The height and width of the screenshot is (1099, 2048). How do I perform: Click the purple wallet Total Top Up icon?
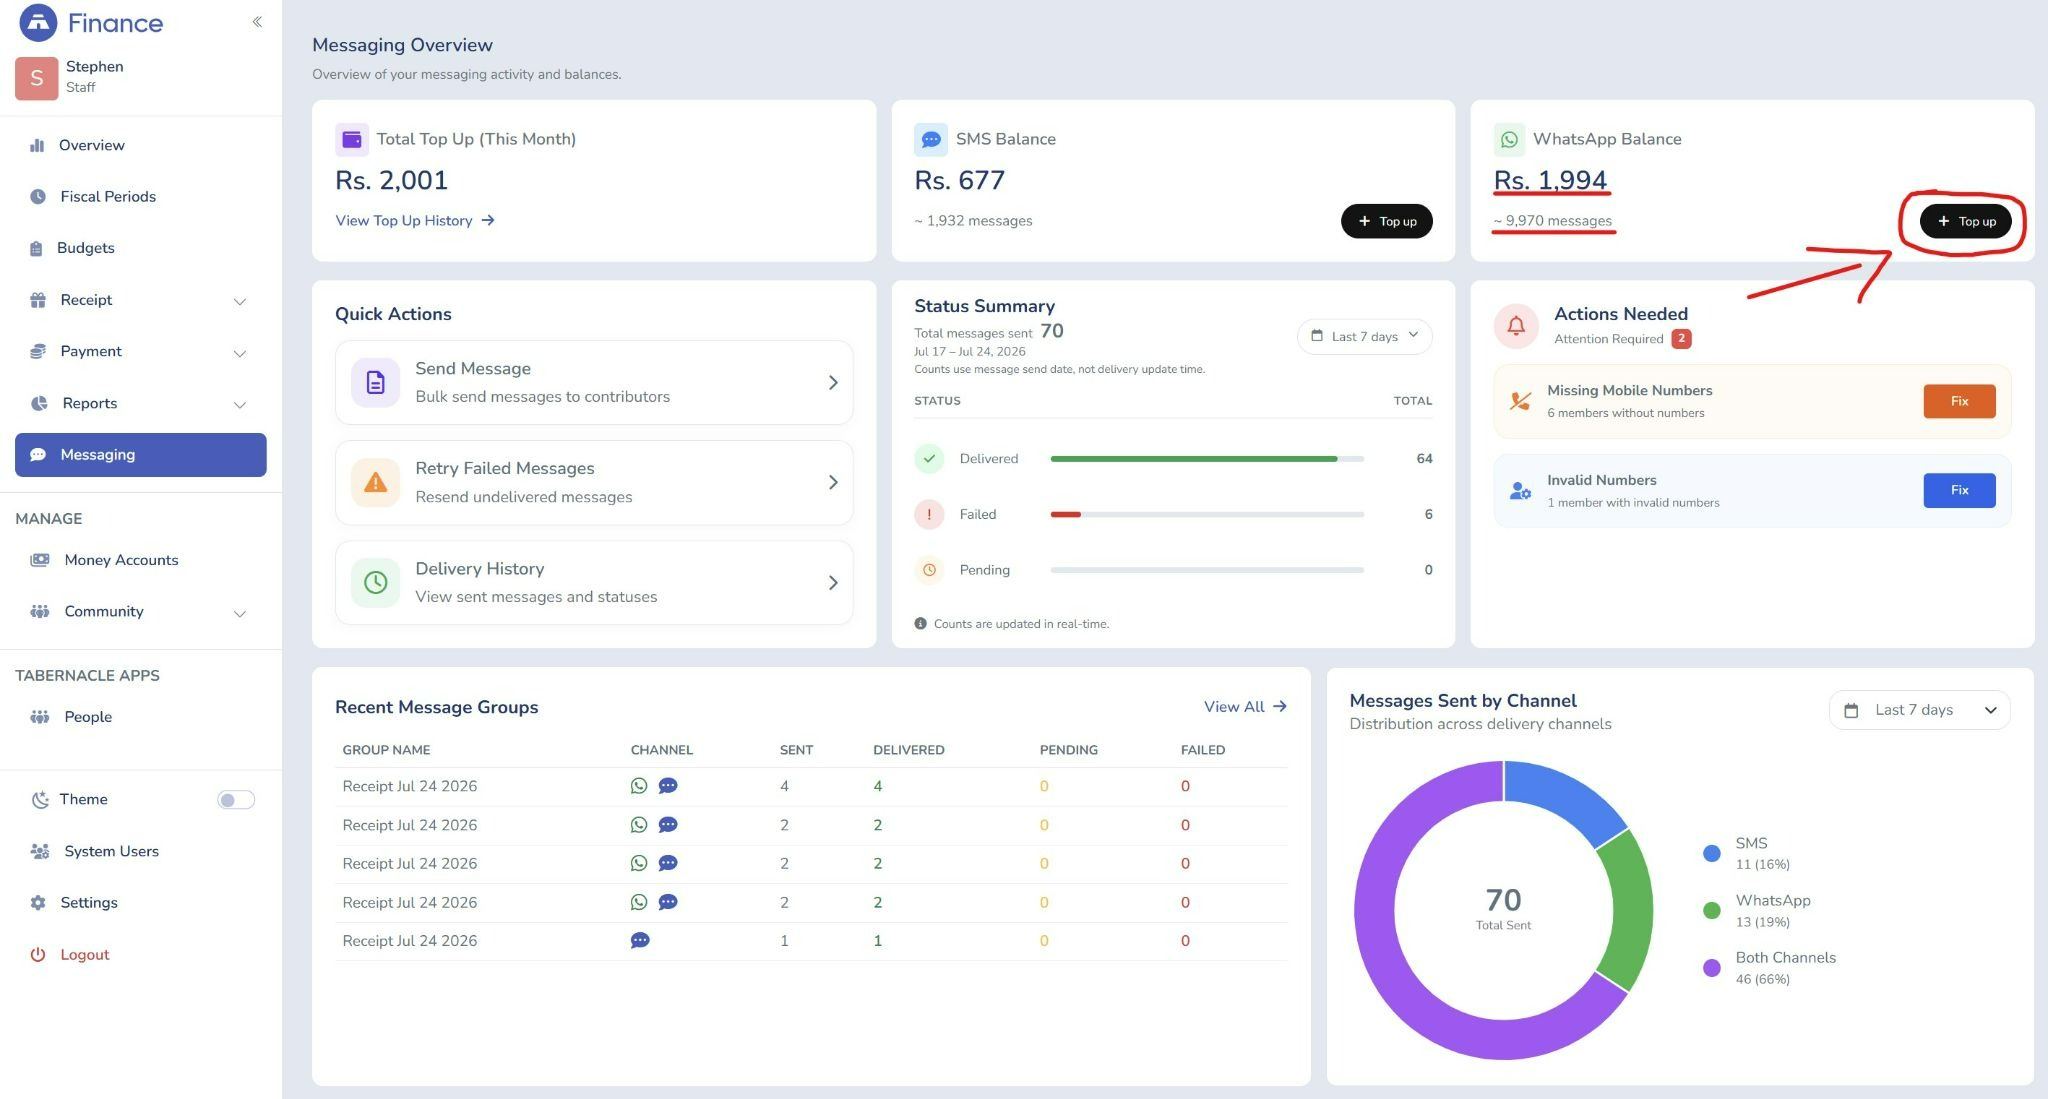(352, 139)
